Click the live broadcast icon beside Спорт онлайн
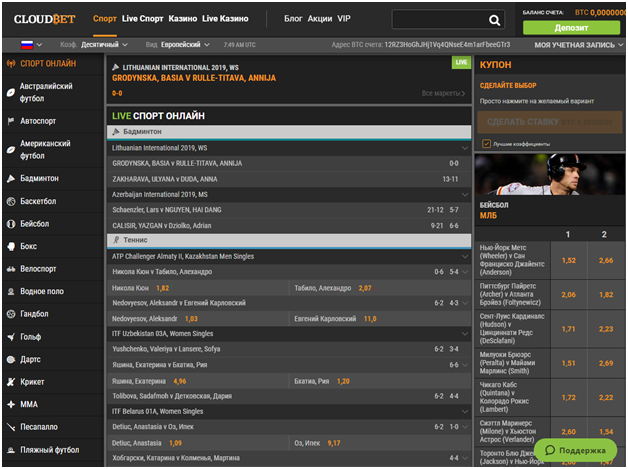 (x=11, y=64)
